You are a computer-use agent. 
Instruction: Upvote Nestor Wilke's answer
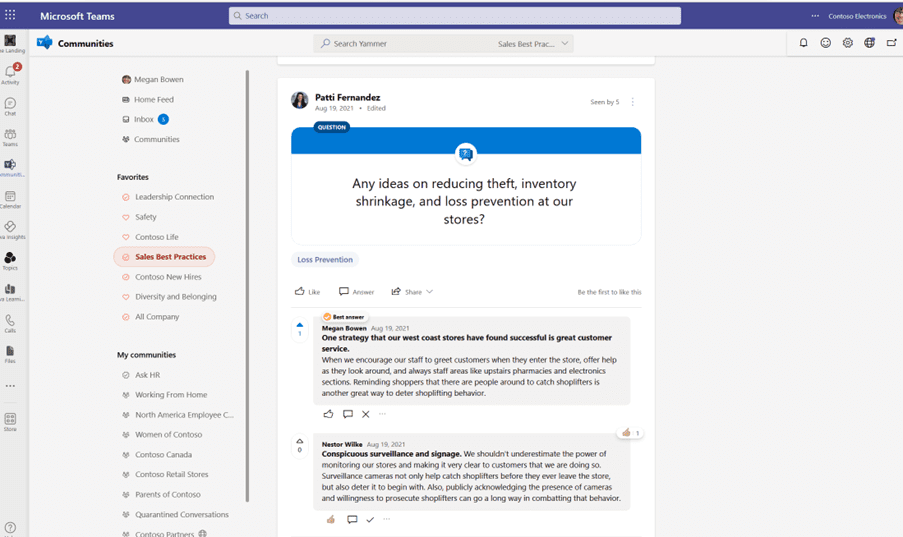(300, 441)
